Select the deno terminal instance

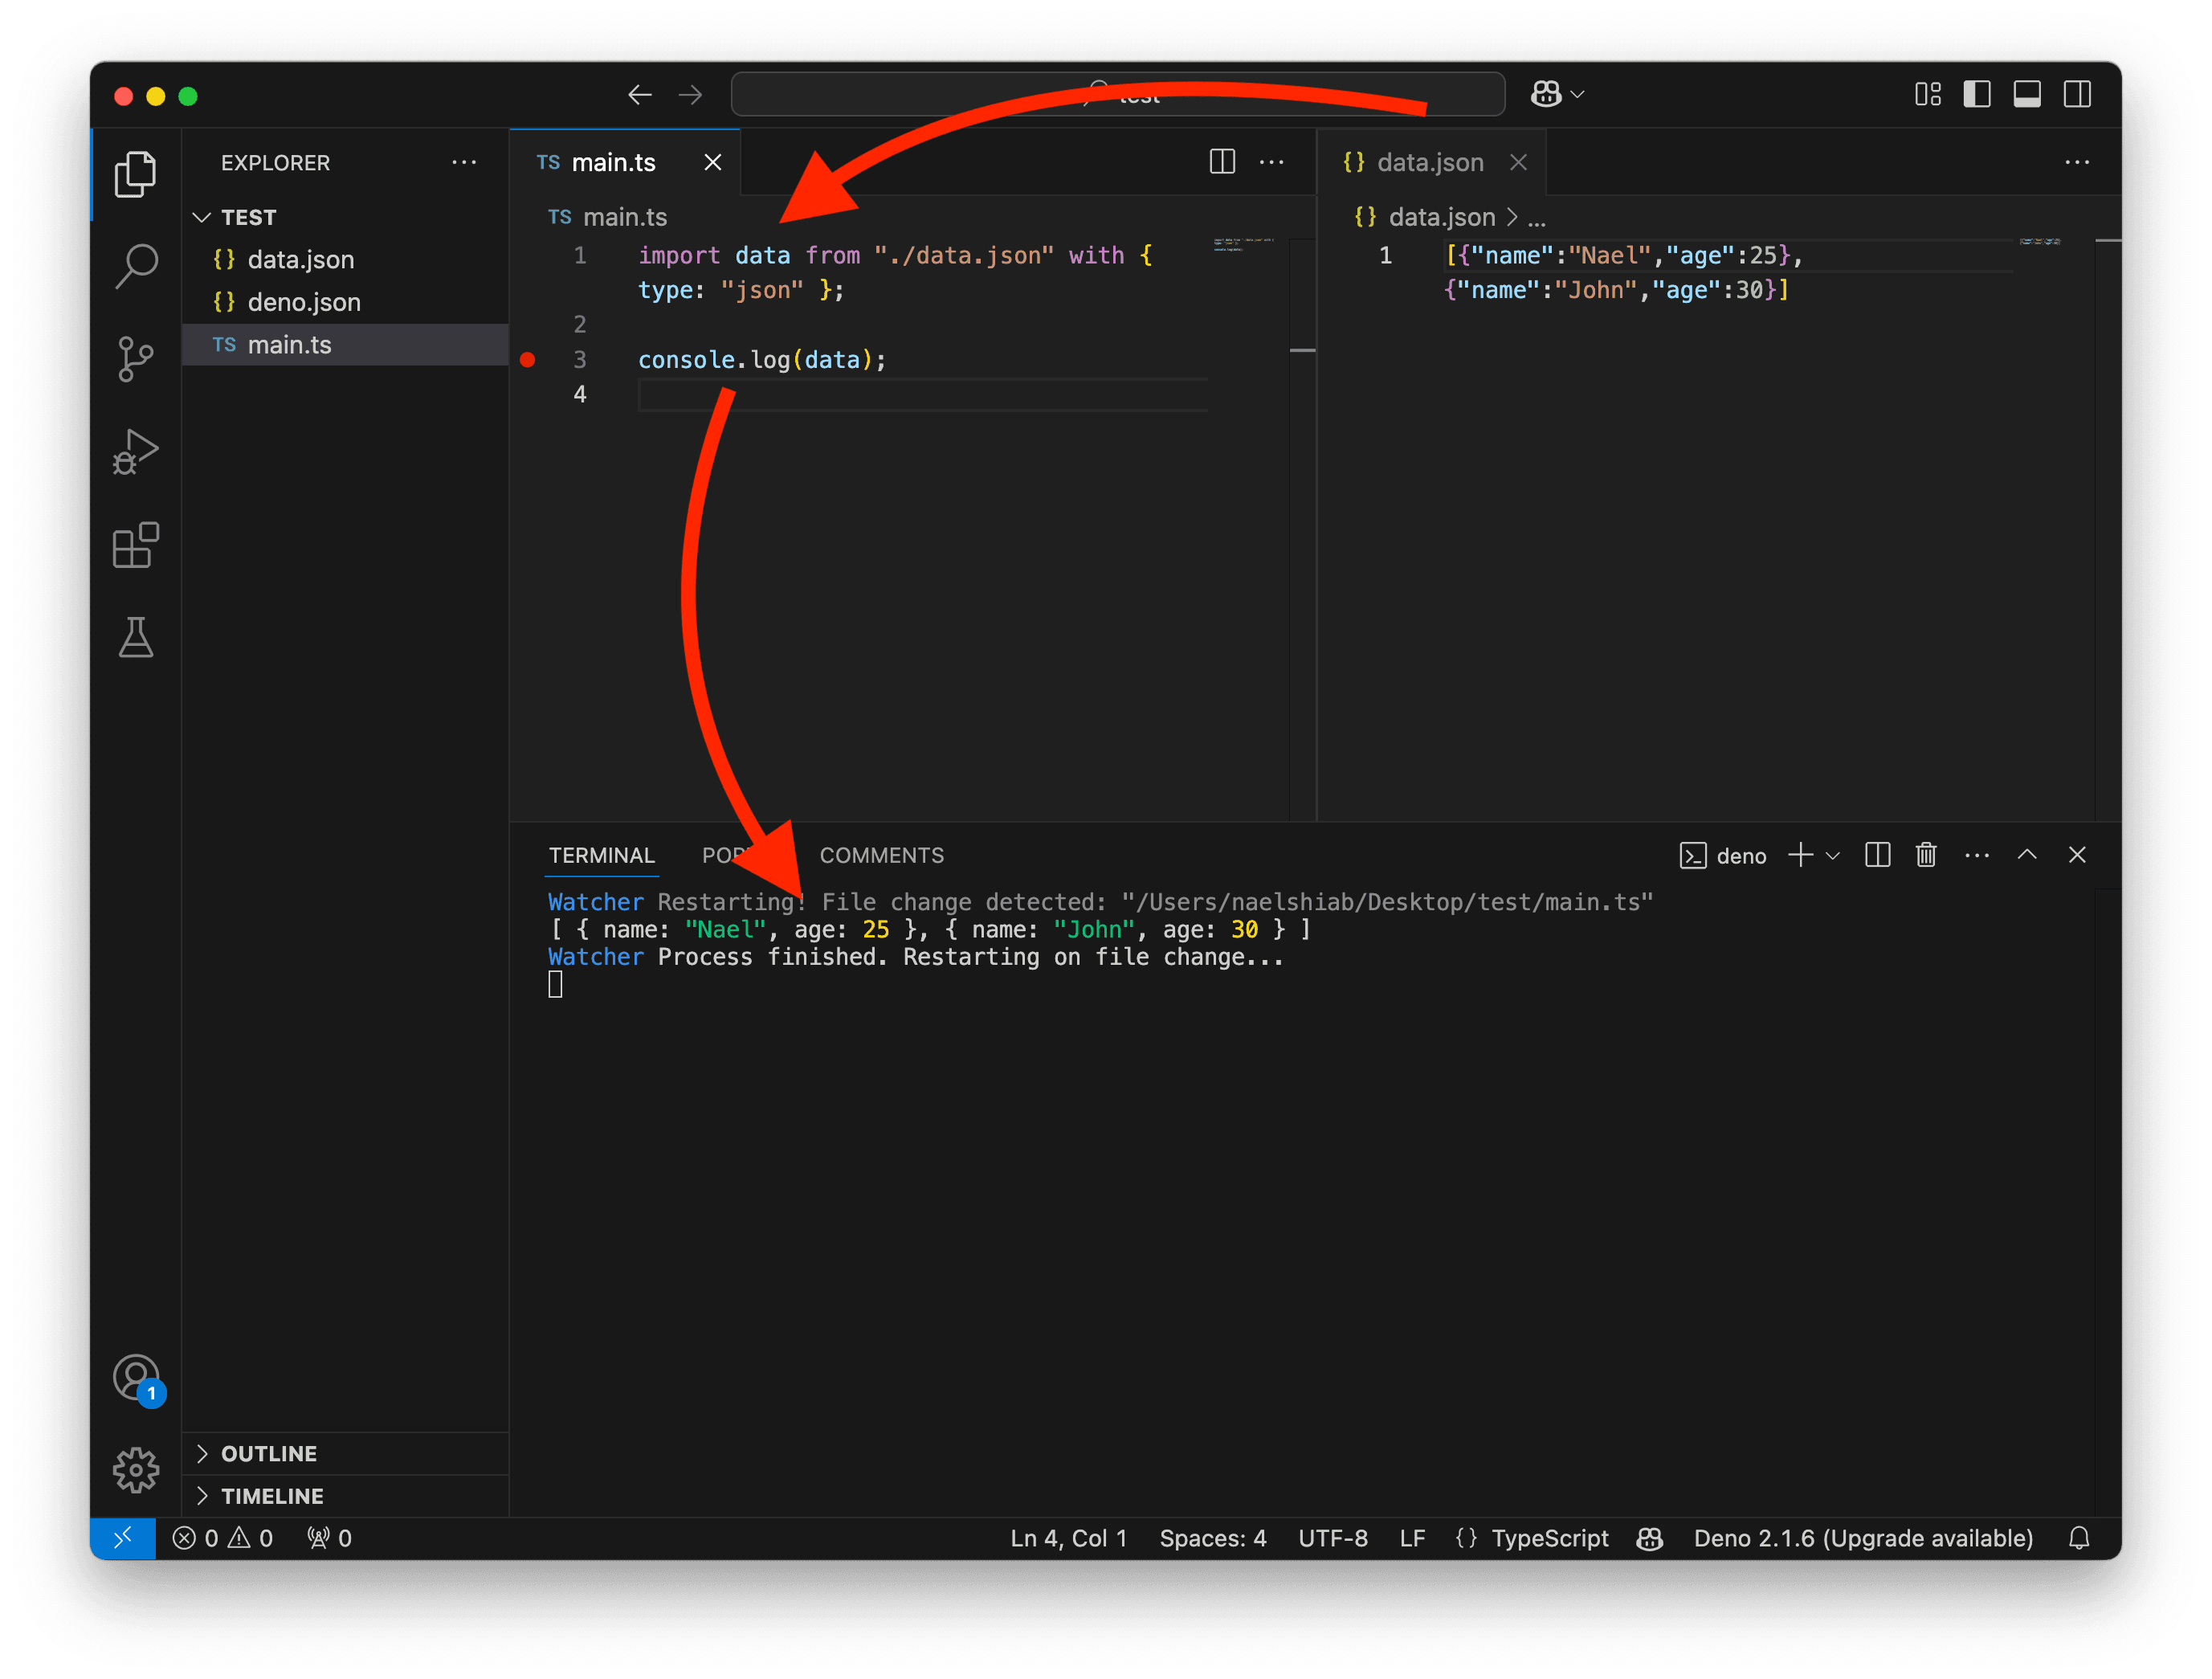(x=1723, y=856)
